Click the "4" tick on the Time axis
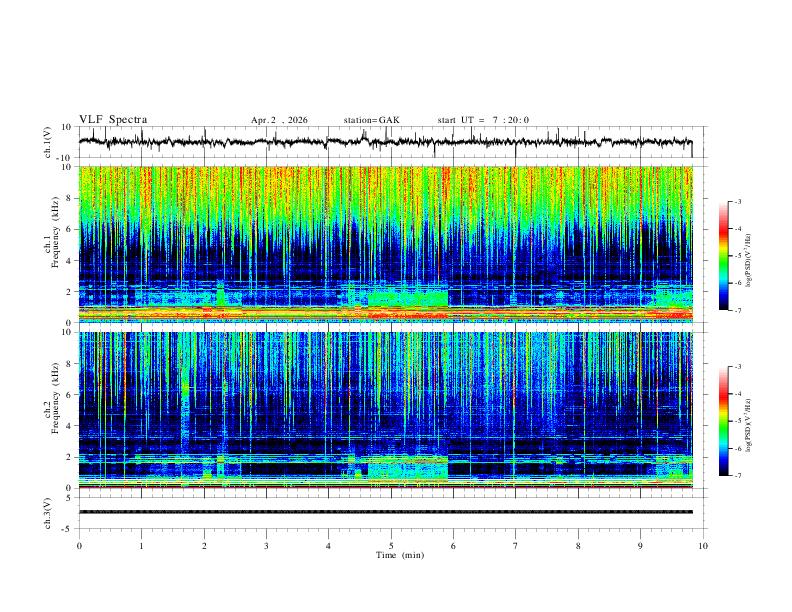The width and height of the screenshot is (792, 612). (x=329, y=546)
